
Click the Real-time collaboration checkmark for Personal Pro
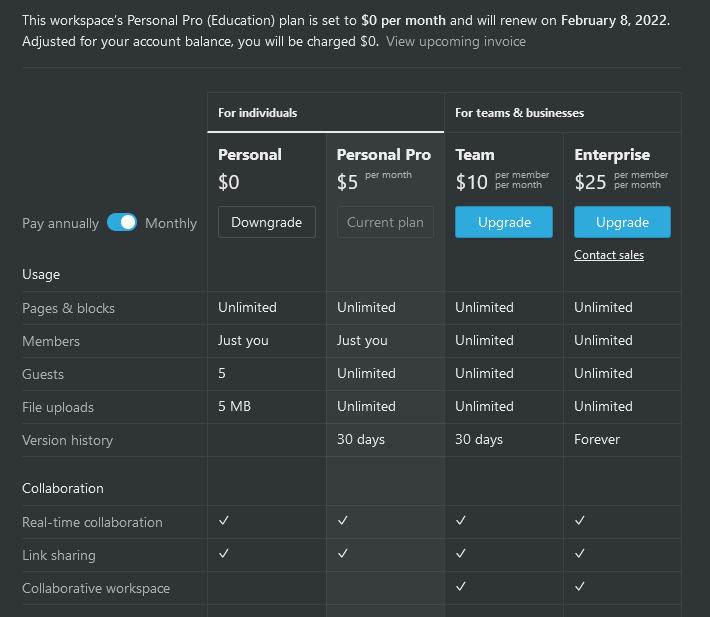tap(343, 521)
